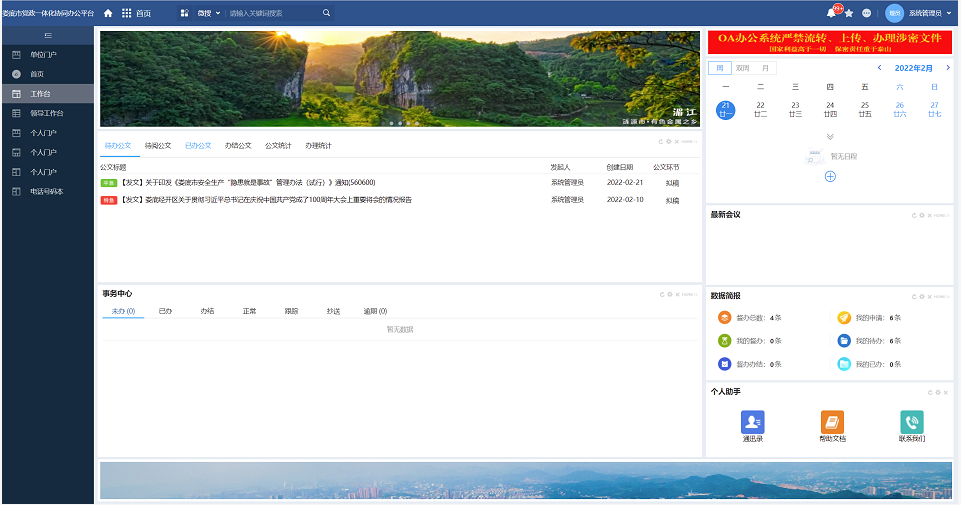Collapse the left sidebar menu toggle

(x=48, y=36)
